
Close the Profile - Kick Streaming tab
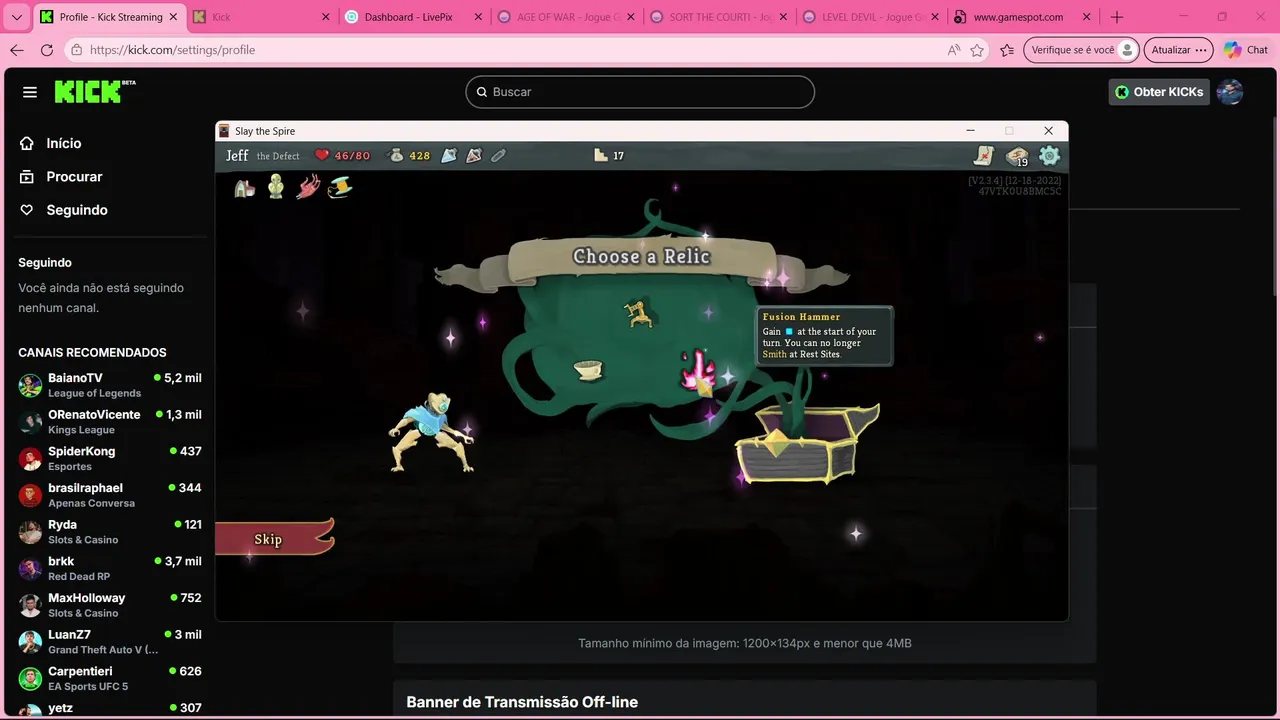[x=174, y=17]
